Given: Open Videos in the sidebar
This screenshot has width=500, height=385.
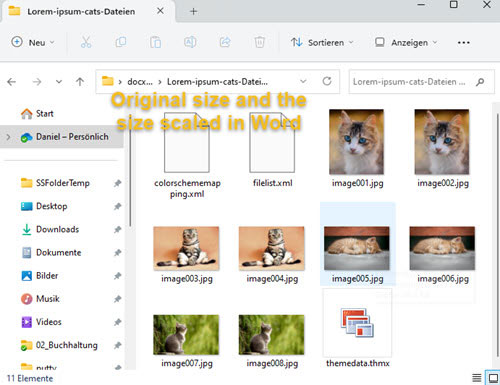Looking at the screenshot, I should click(x=41, y=322).
